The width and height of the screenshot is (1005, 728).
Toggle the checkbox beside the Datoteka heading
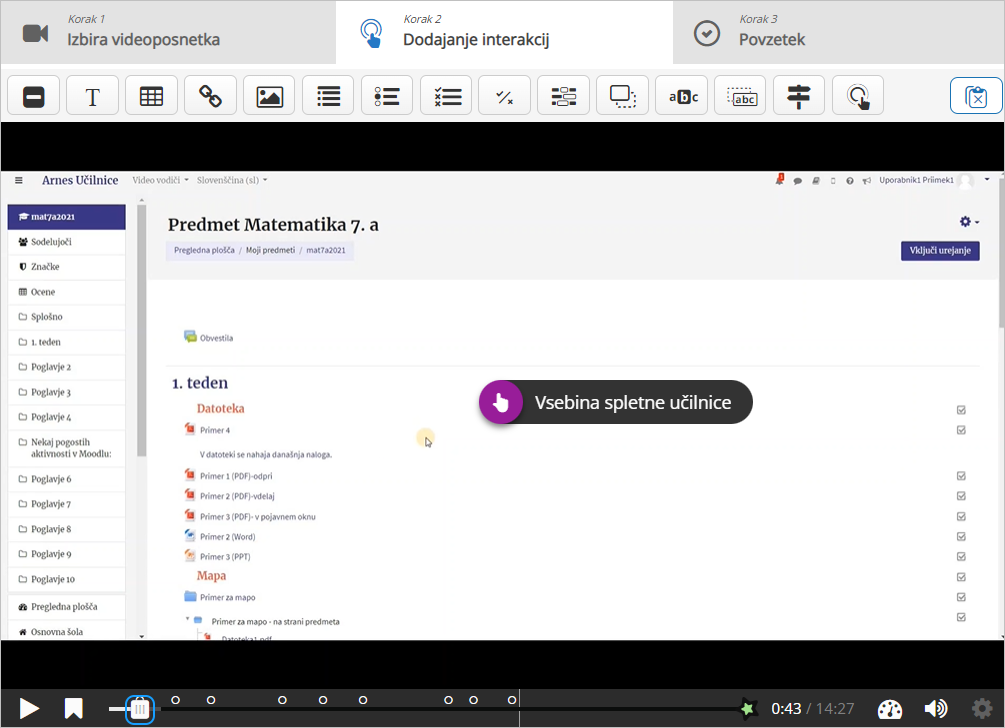click(x=961, y=410)
